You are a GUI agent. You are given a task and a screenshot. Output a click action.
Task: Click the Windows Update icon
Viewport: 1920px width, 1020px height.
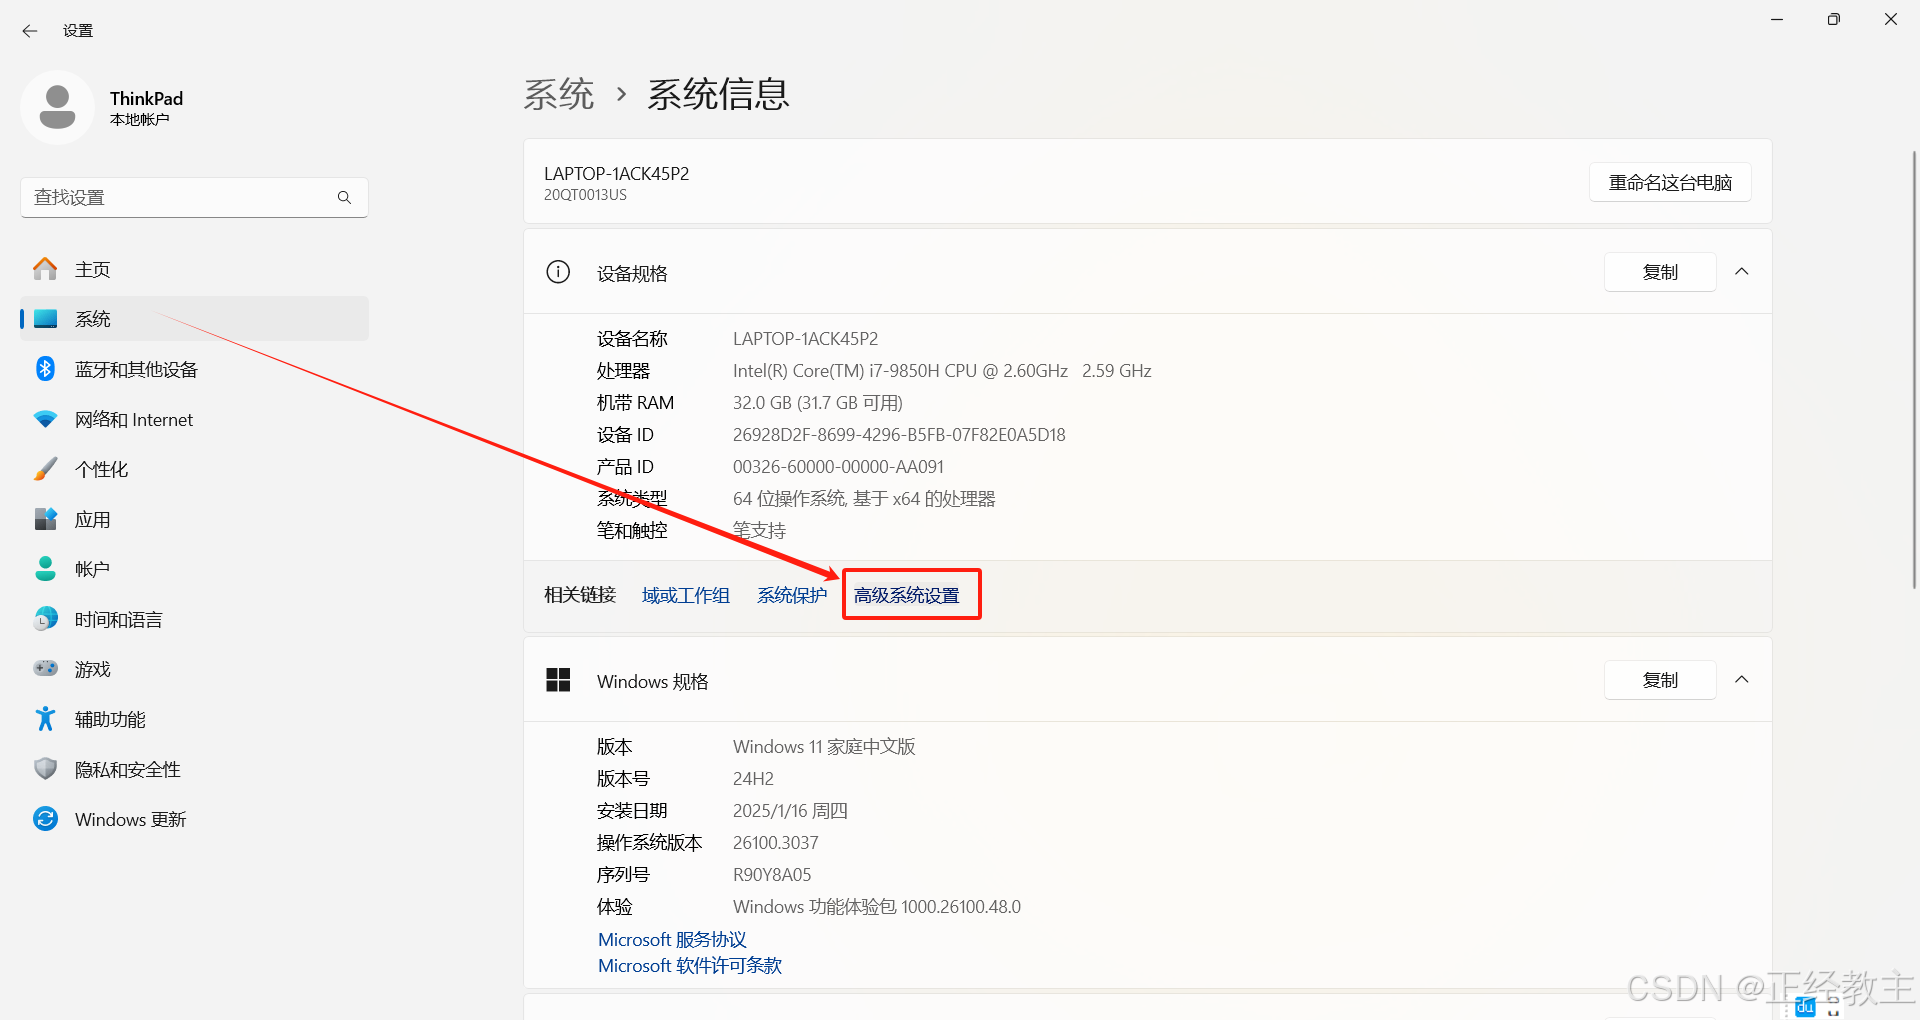[45, 819]
